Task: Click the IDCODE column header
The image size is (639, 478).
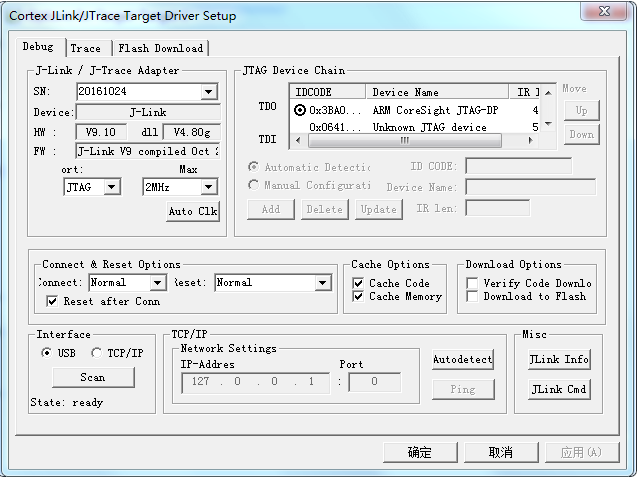Action: click(x=328, y=92)
